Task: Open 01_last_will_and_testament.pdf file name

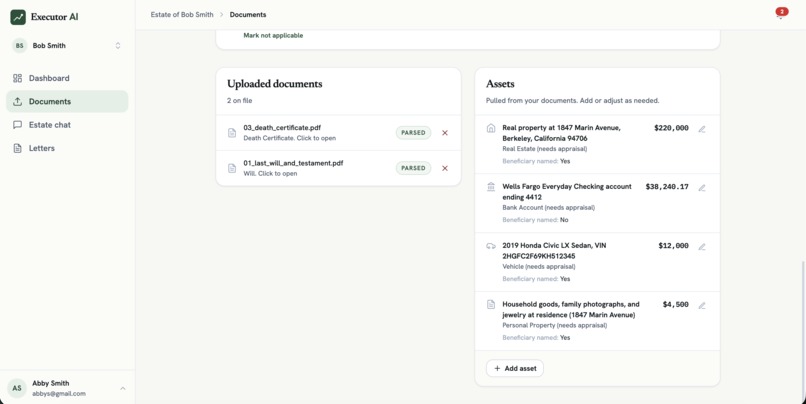Action: tap(293, 163)
